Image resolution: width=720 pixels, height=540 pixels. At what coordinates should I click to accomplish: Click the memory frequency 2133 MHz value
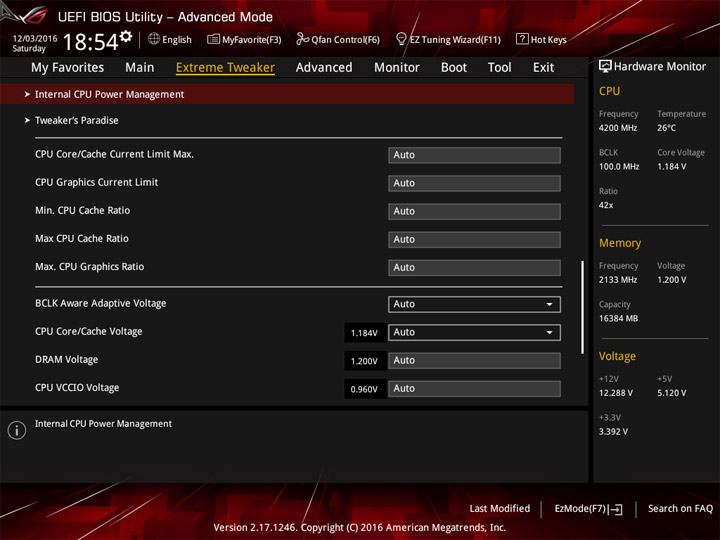point(618,279)
